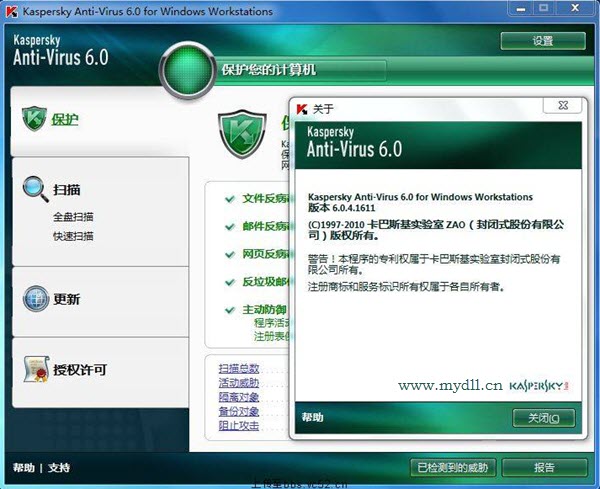Click checkmark next to 反垃圾邮件
600x489 pixels.
click(230, 282)
